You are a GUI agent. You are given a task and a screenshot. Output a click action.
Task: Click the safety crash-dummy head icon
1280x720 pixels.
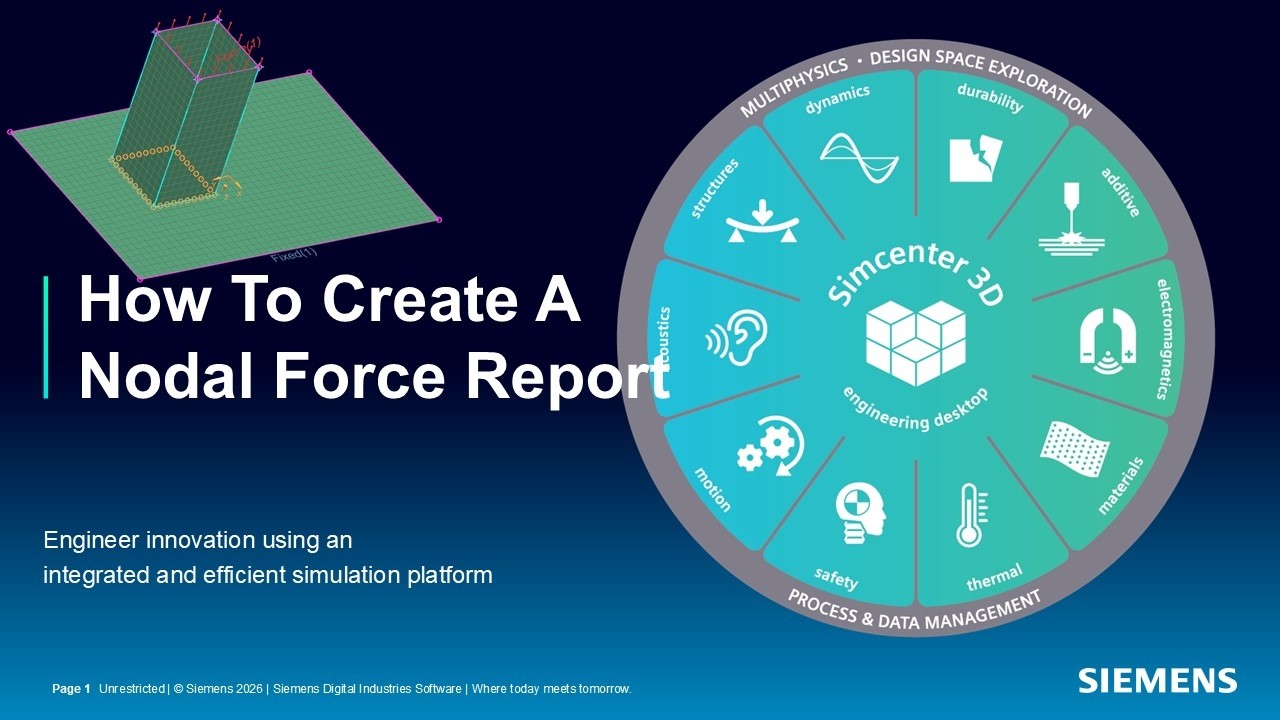click(859, 512)
